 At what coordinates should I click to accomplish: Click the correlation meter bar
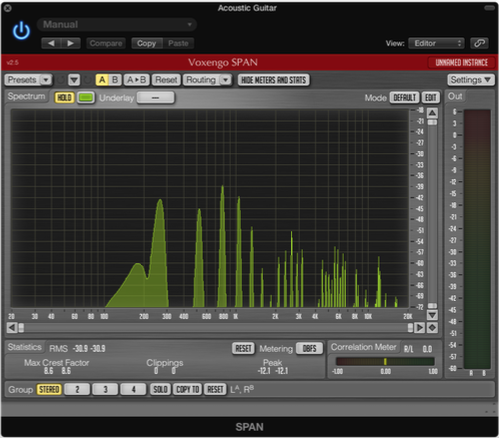click(x=385, y=362)
